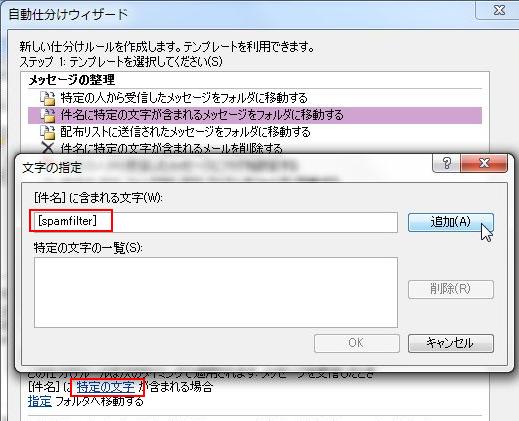Viewport: 519px width, 421px height.
Task: Close the 自動仕分けウィザード window
Action: [499, 10]
